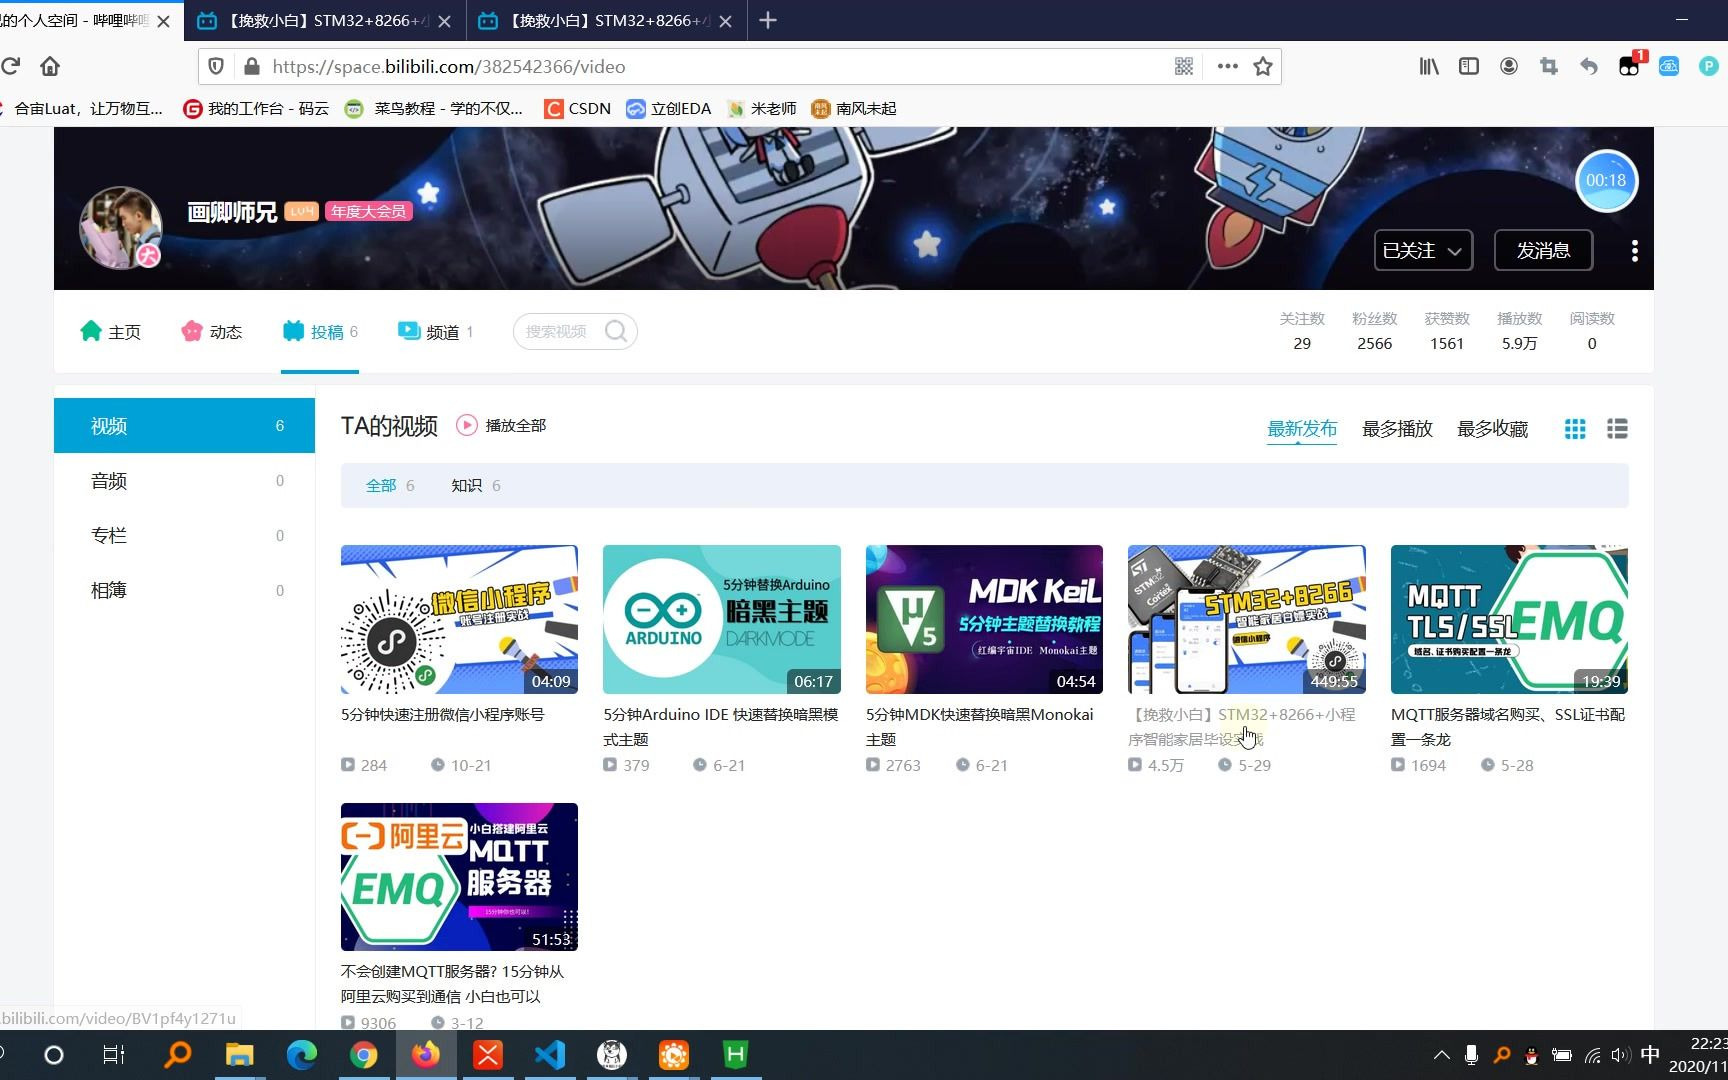The image size is (1728, 1080).
Task: Toggle the sidebar view icon in toolbar
Action: [x=1469, y=66]
